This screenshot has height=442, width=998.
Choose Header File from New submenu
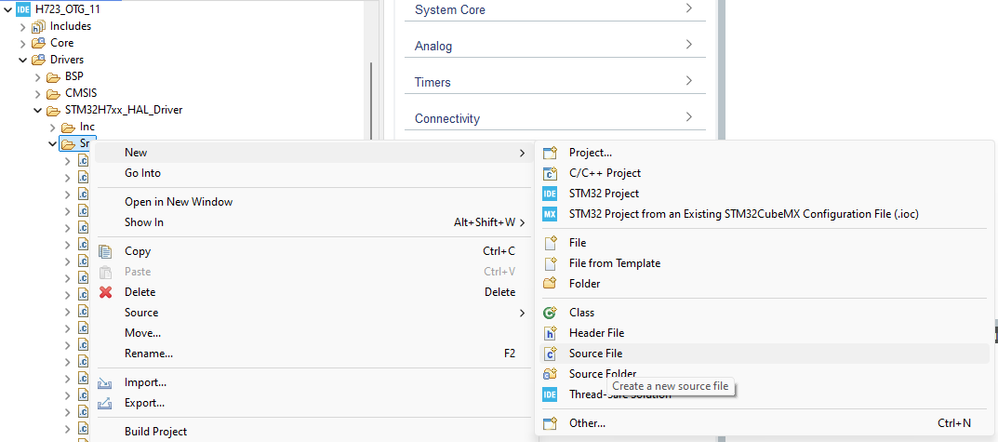pyautogui.click(x=764, y=333)
